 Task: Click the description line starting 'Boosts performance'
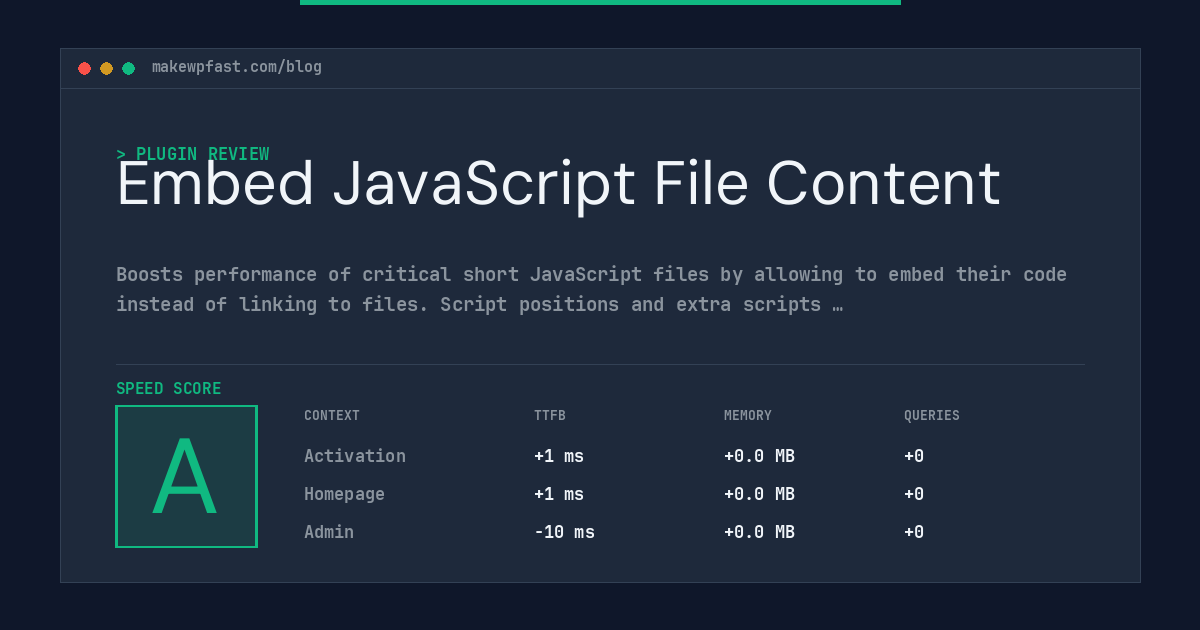point(591,275)
